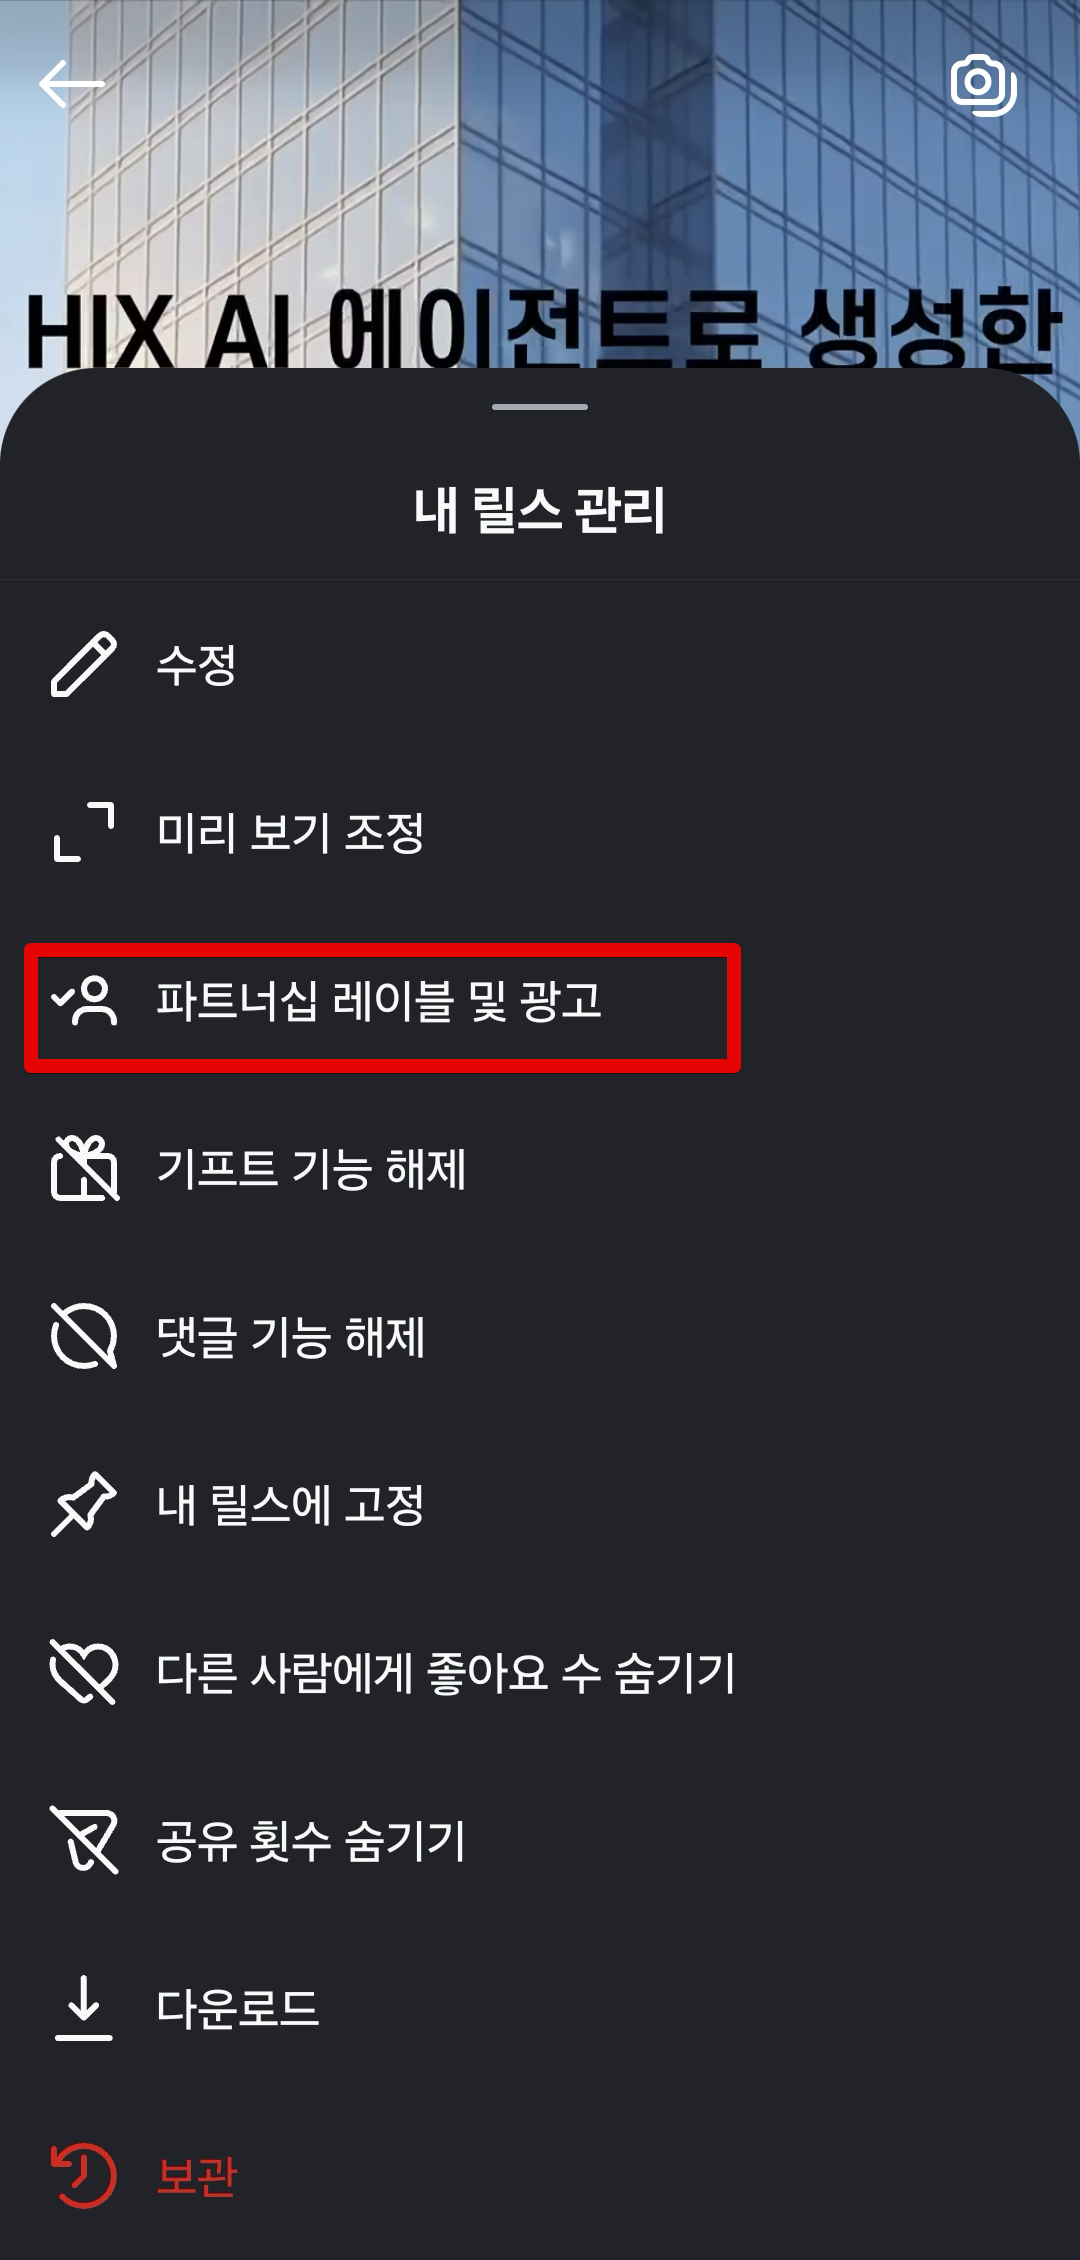Tap the crossed-out gift box icon

pos(84,1168)
